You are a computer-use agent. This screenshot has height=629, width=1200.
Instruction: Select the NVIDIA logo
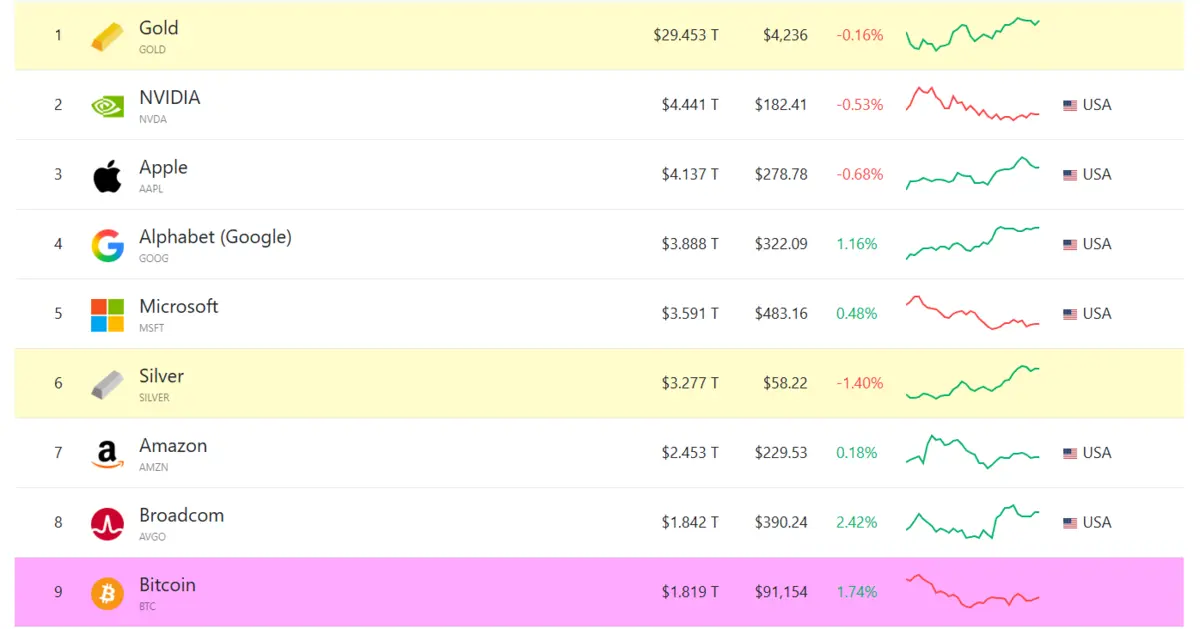coord(108,104)
